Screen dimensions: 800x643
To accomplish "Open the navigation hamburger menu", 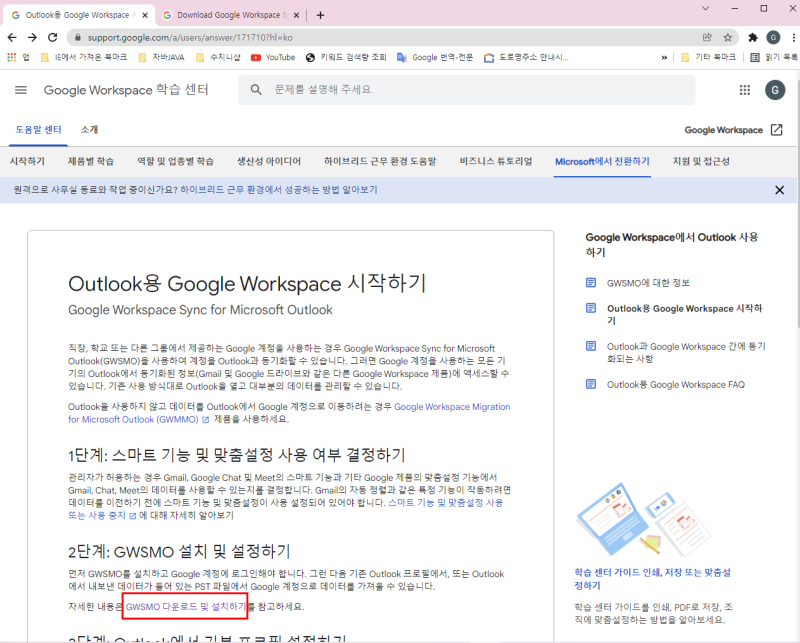I will tap(20, 90).
